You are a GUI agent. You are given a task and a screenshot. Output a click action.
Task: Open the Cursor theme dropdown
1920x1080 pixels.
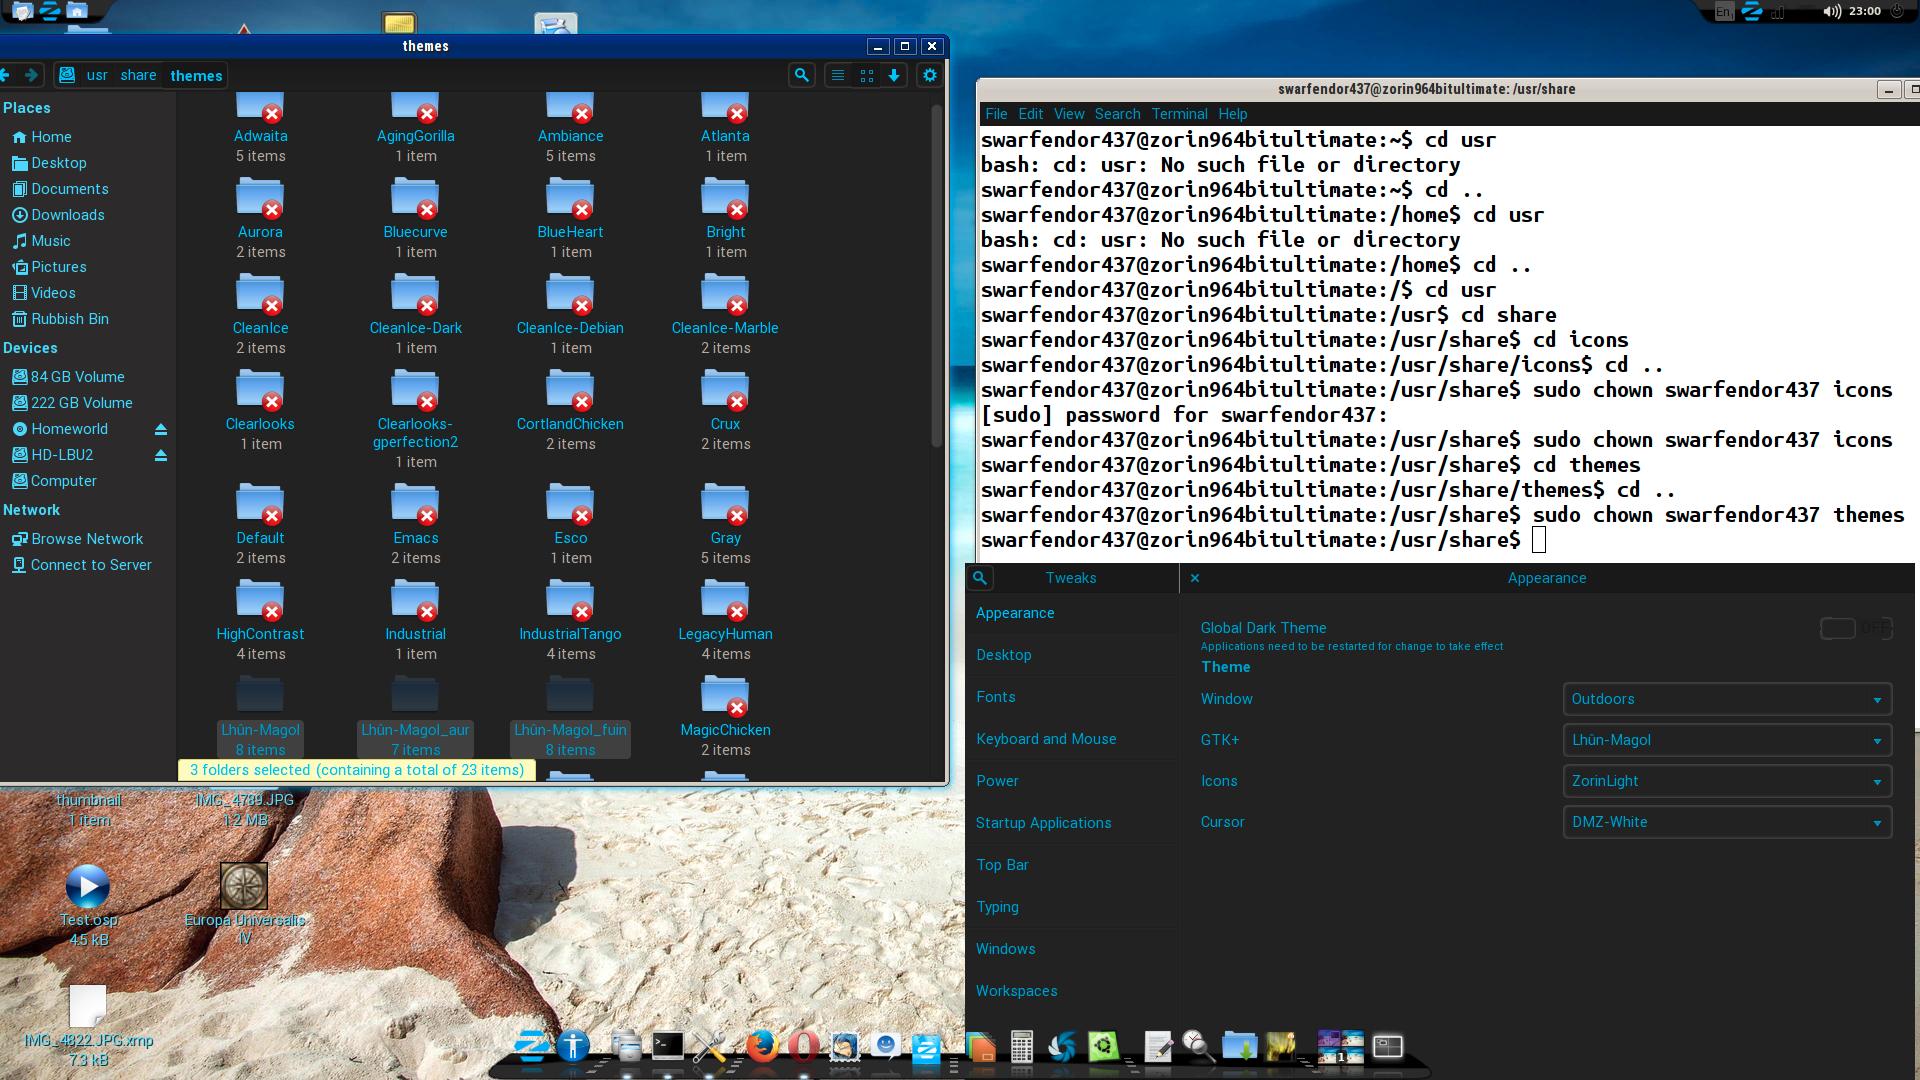[x=1726, y=822]
